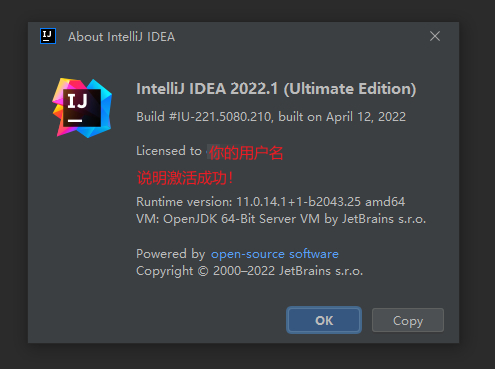Click the red username annotation 你的用户名
Image resolution: width=495 pixels, height=369 pixels.
click(x=246, y=153)
